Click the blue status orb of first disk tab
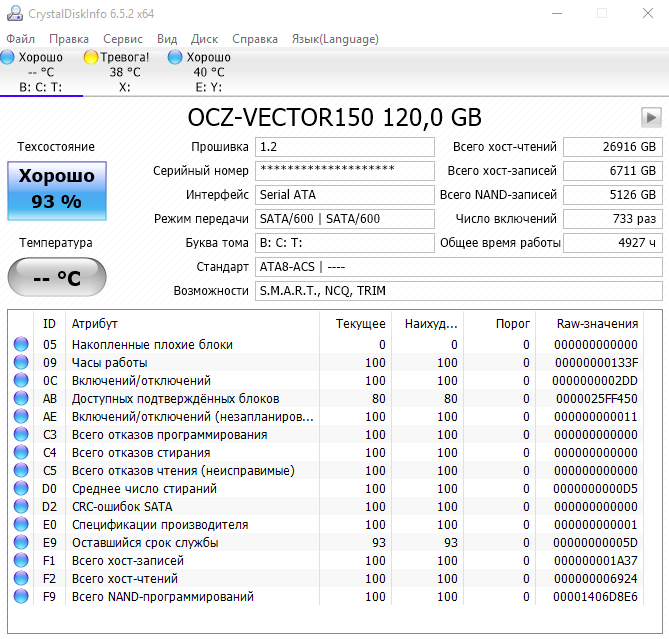Screen dimensions: 669x639 (x=7, y=57)
